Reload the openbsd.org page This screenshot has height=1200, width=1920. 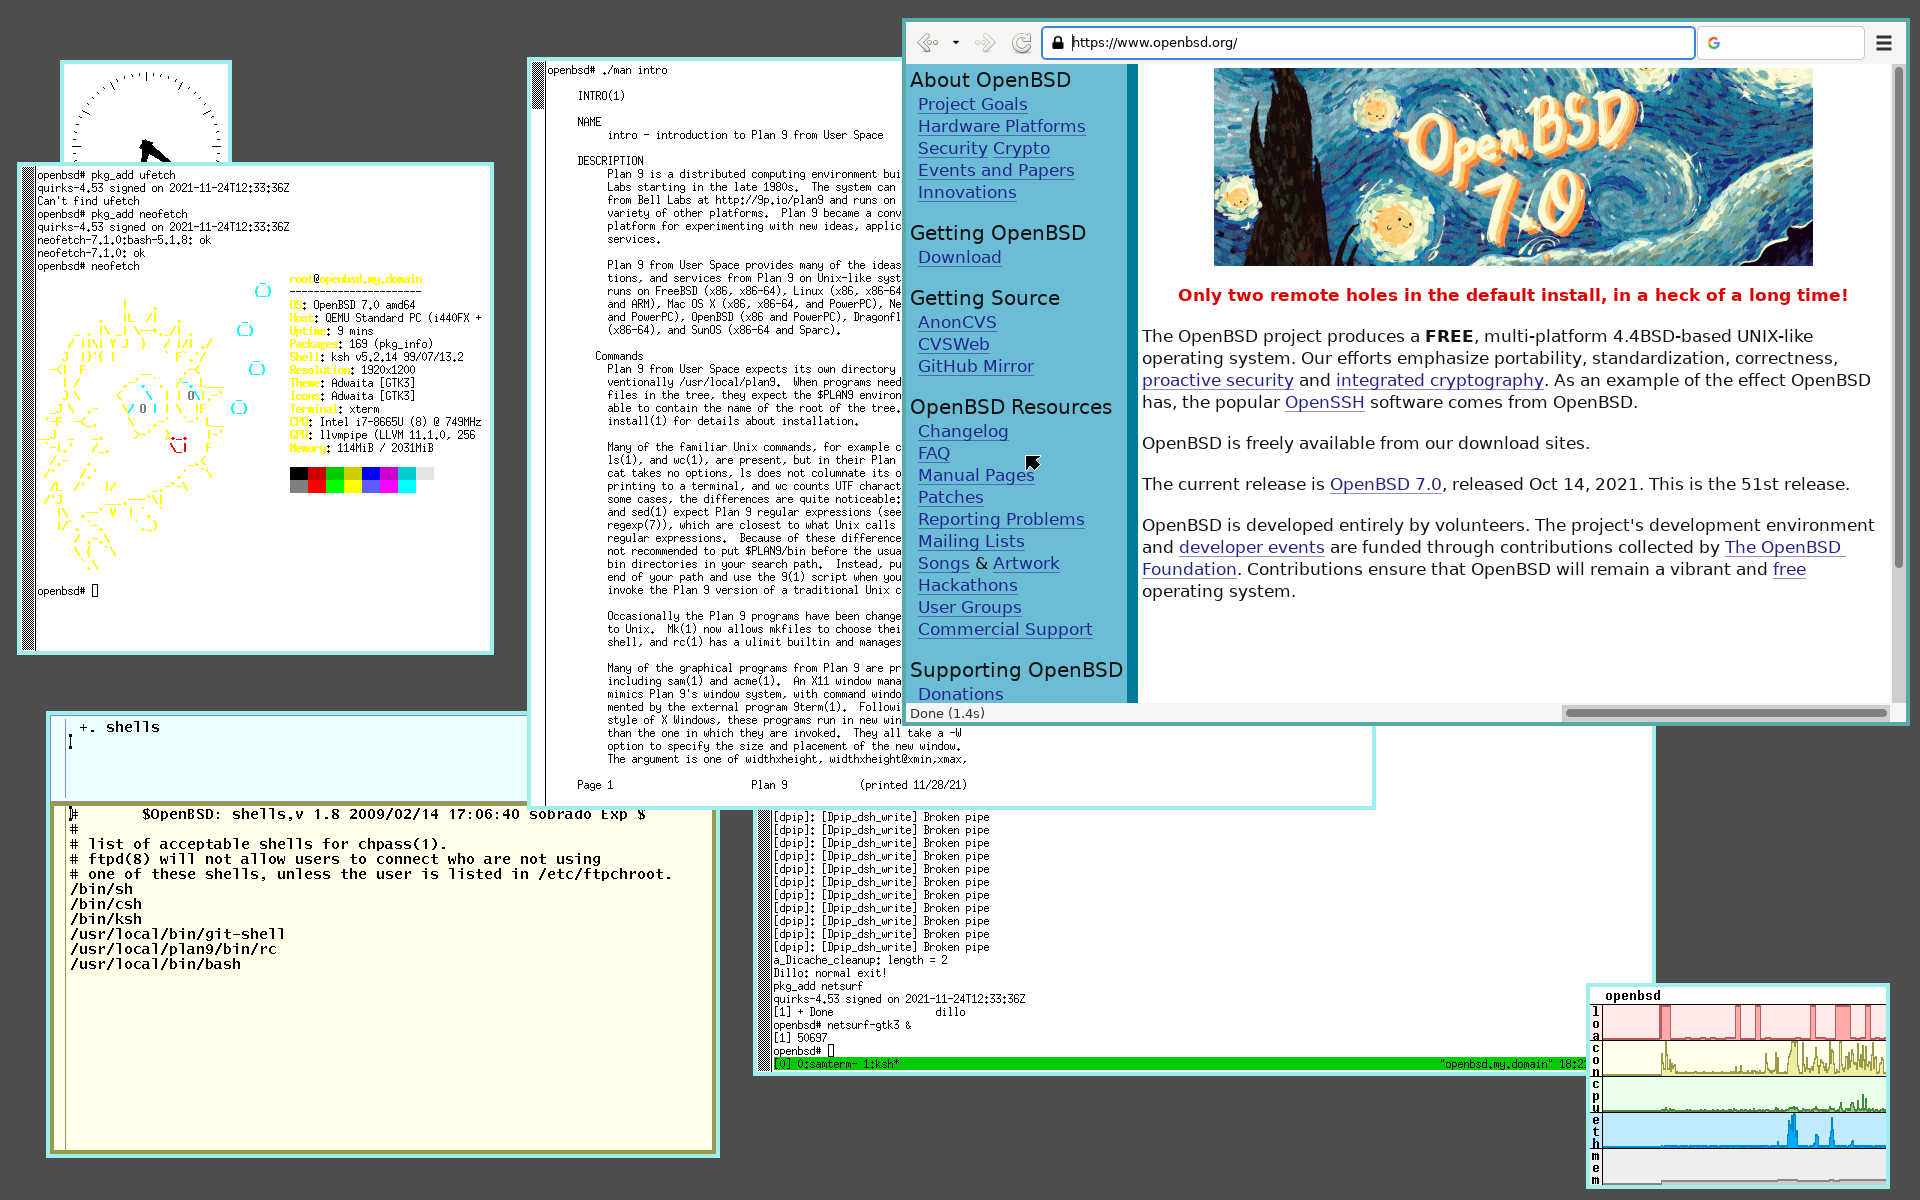tap(1021, 43)
